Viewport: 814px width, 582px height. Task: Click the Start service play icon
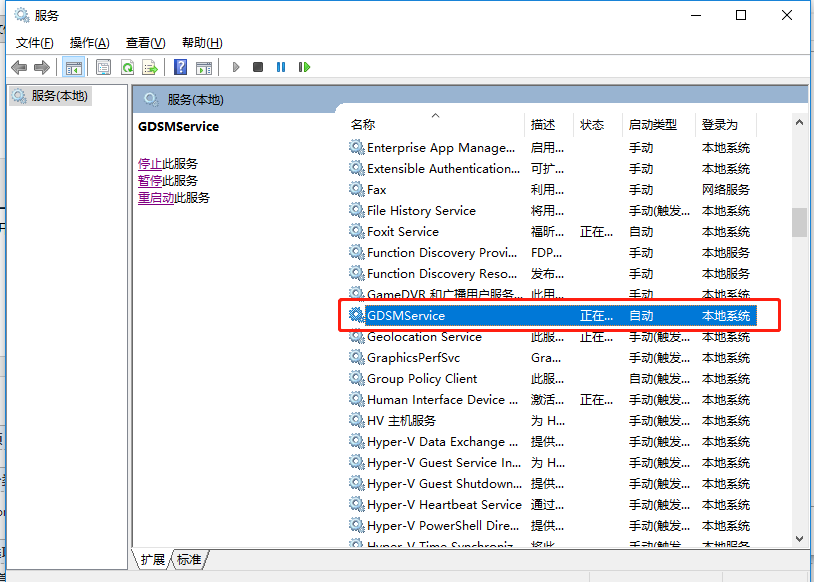pos(236,67)
